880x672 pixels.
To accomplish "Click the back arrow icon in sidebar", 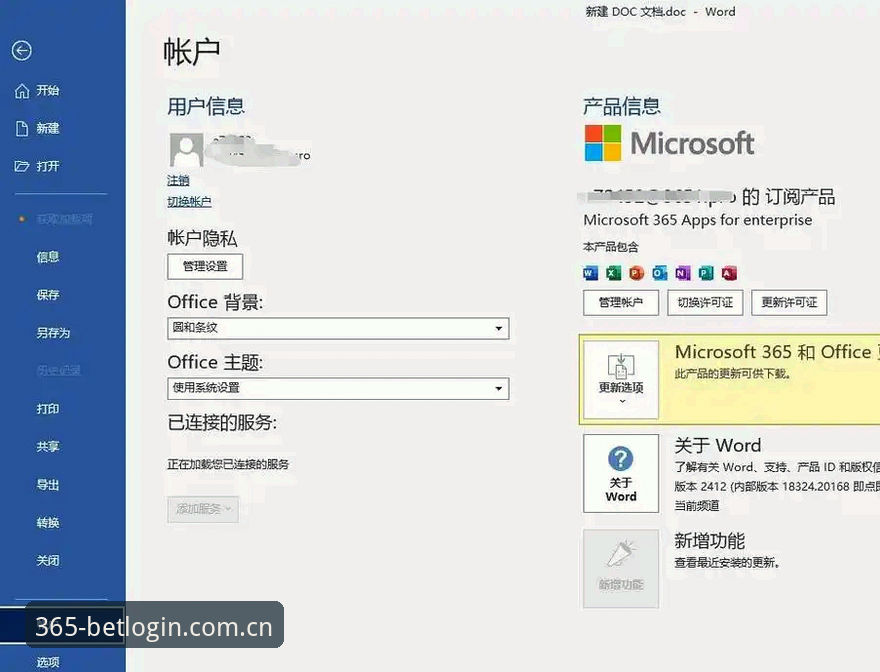I will (x=22, y=51).
